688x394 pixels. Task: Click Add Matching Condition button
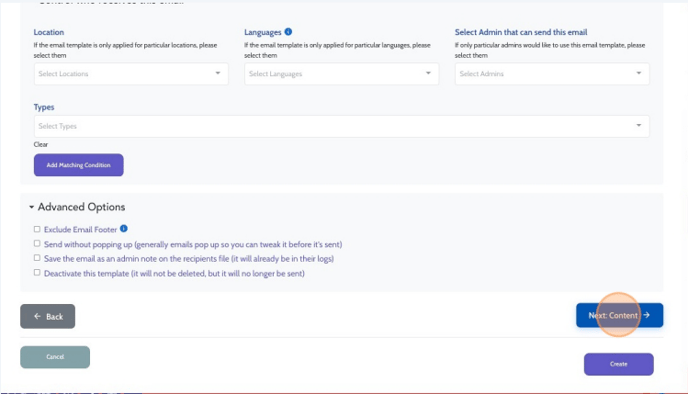79,165
